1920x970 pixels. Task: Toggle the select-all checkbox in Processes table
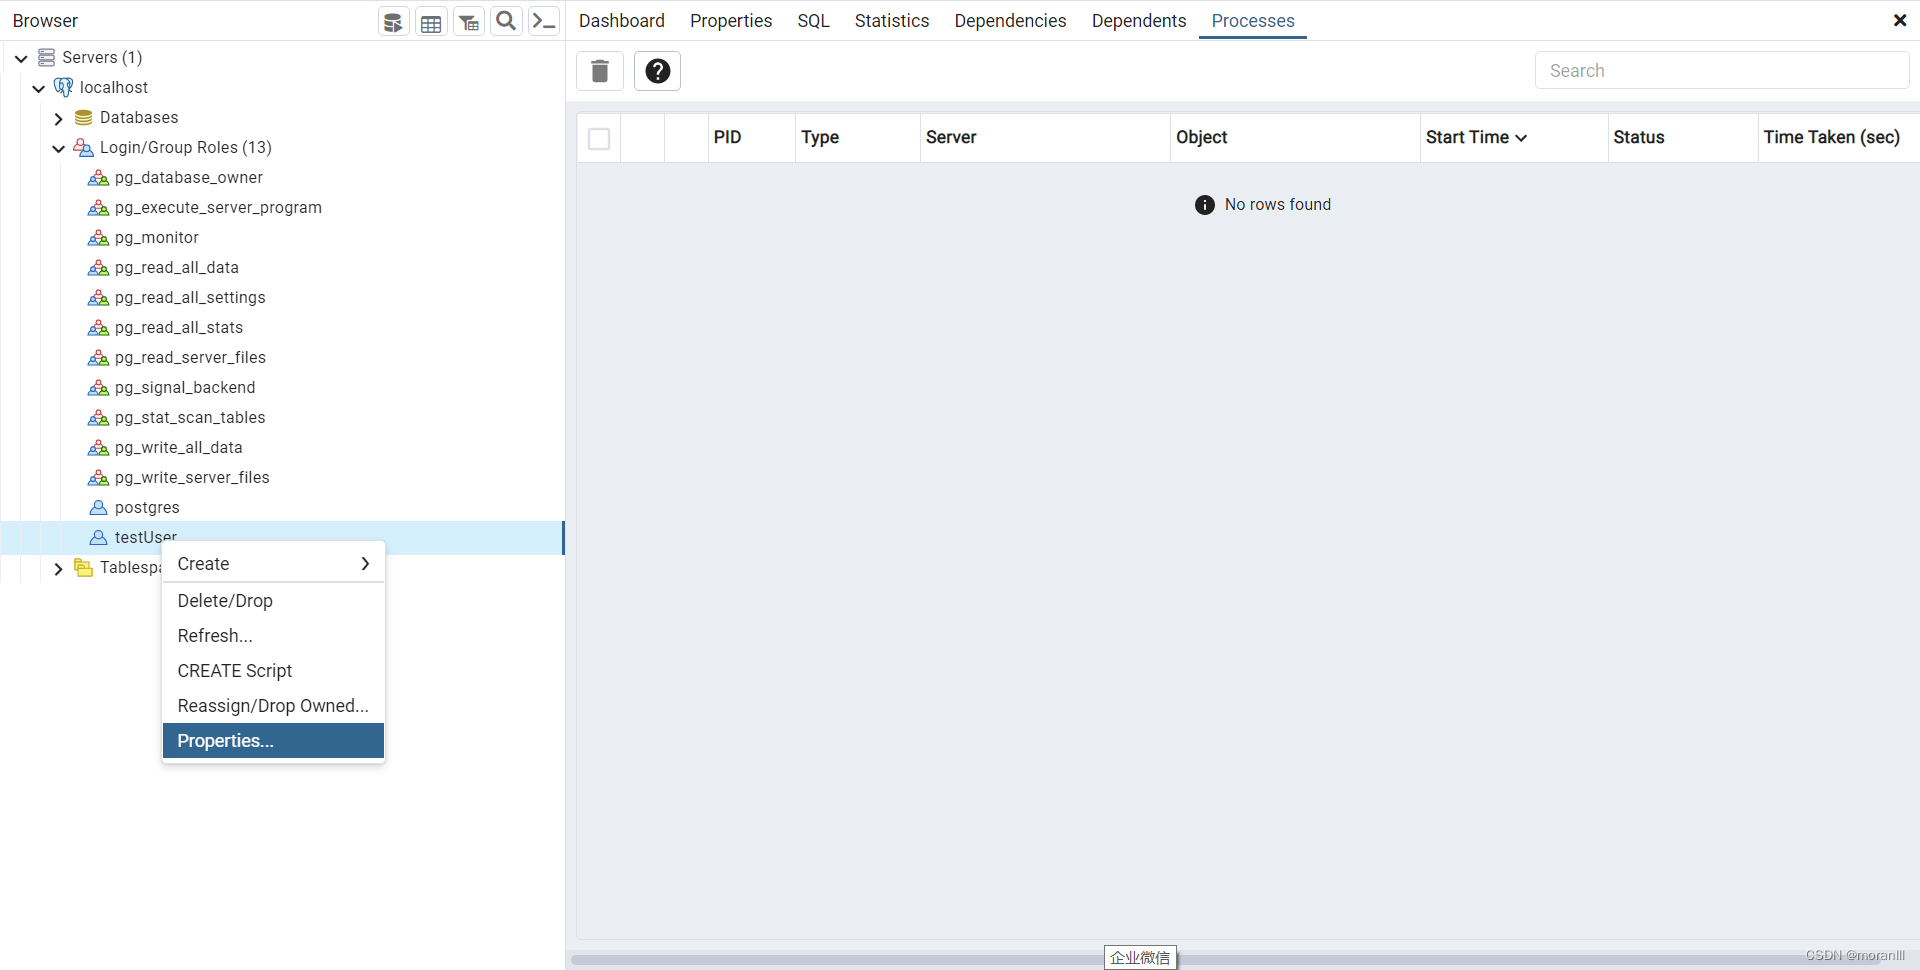click(599, 138)
